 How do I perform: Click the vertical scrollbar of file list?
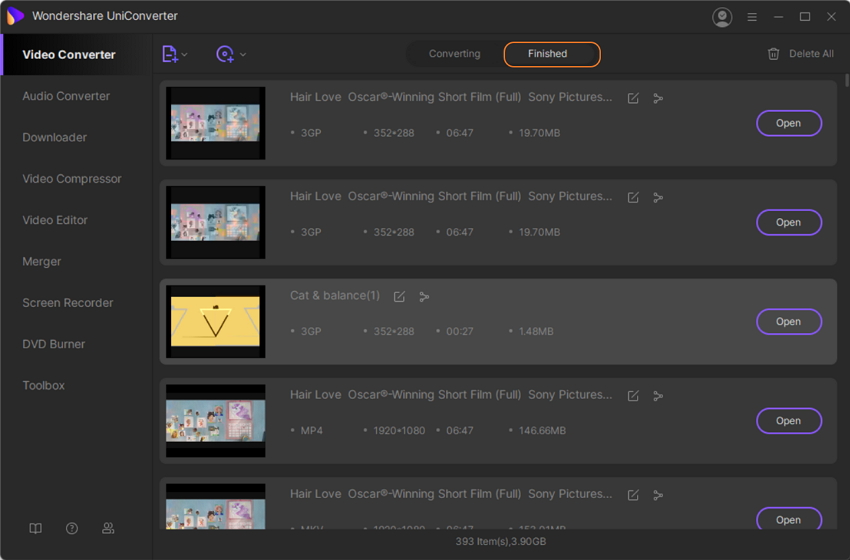point(847,80)
